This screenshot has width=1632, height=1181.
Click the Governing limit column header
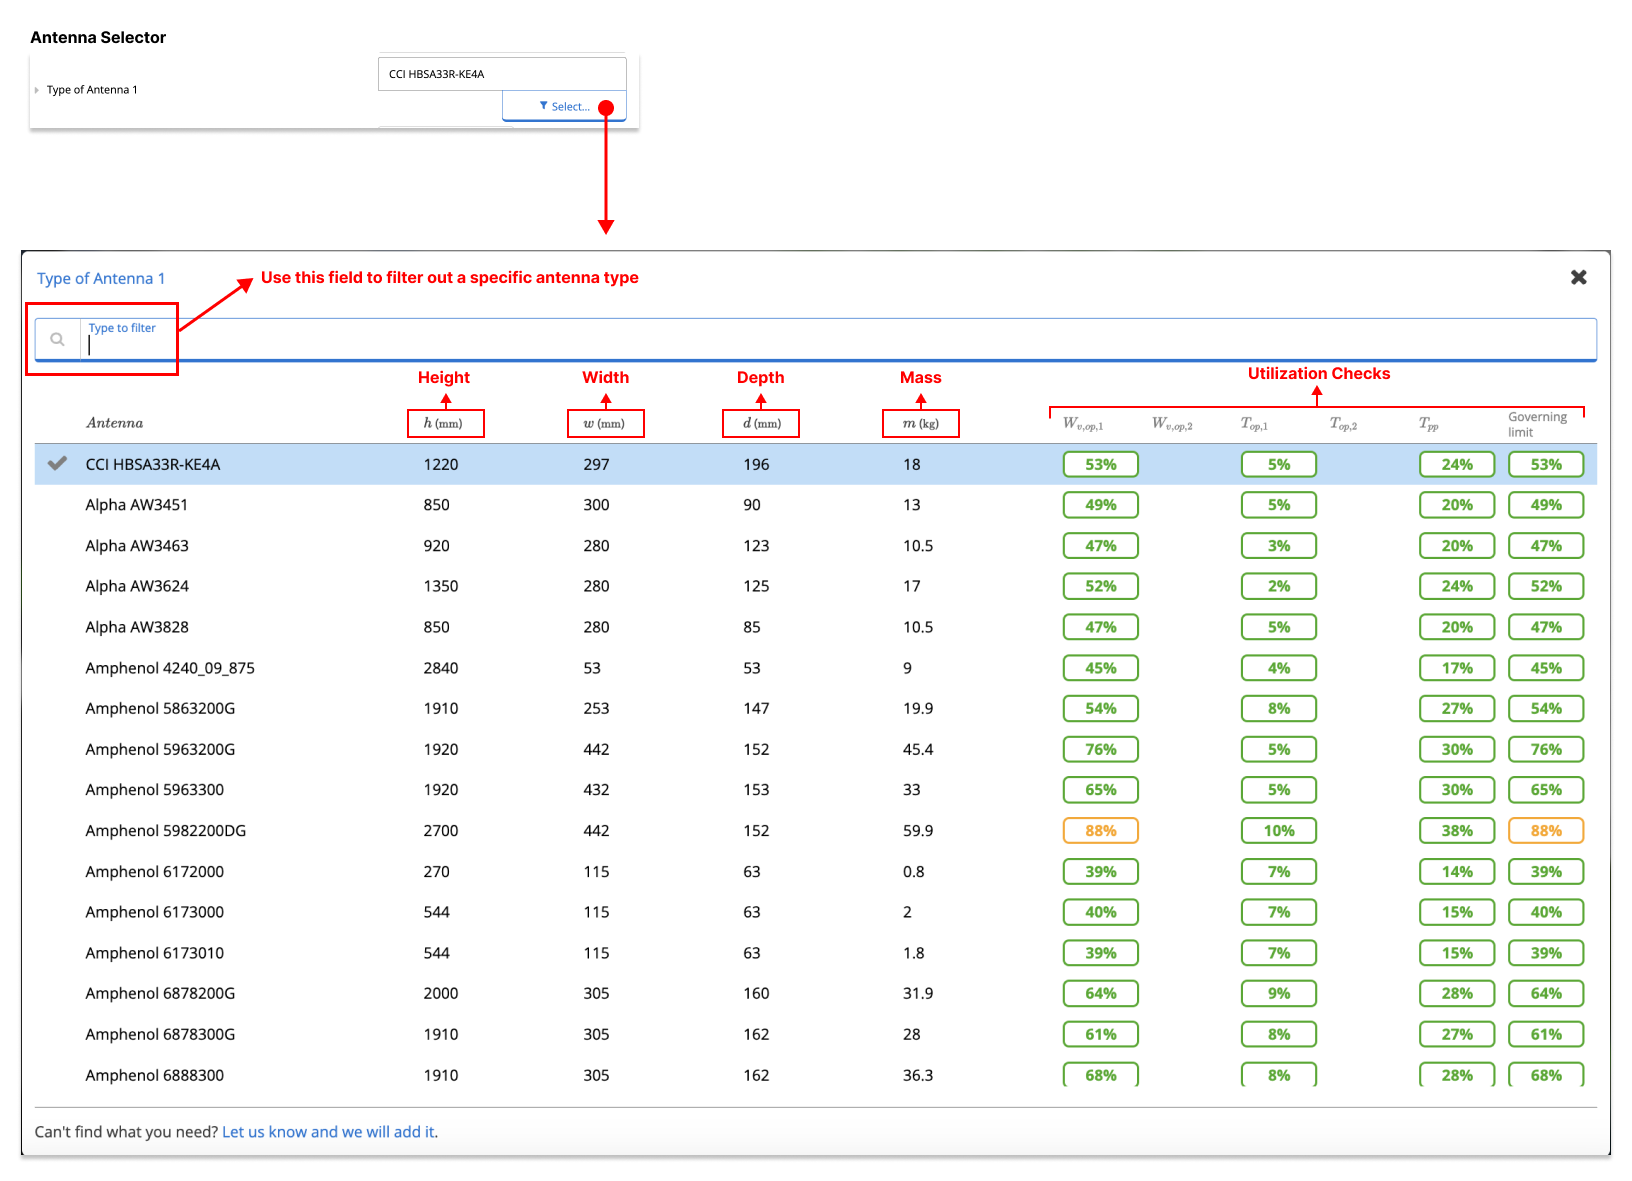point(1538,424)
